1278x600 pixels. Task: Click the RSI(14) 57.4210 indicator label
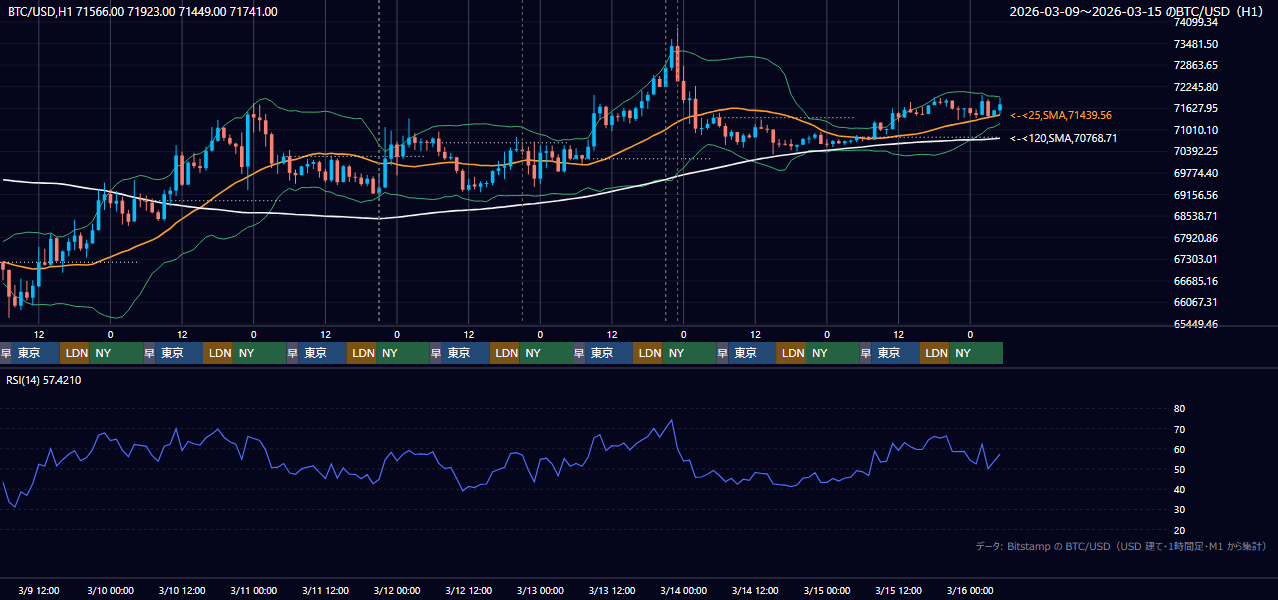point(45,380)
